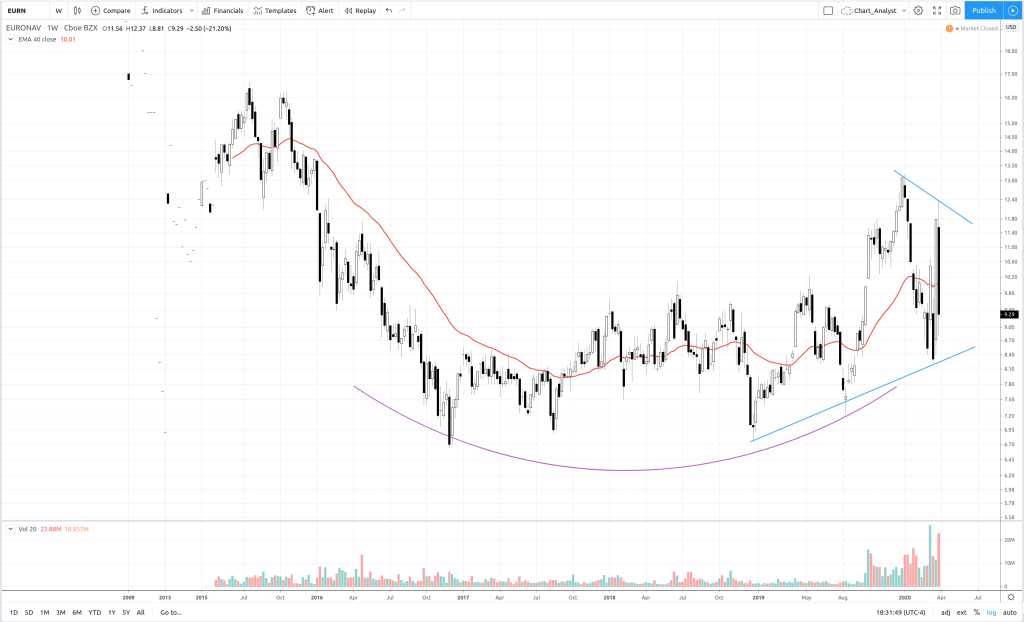1024x622 pixels.
Task: Collapse the EMA 40 indicator legend
Action: coord(9,39)
